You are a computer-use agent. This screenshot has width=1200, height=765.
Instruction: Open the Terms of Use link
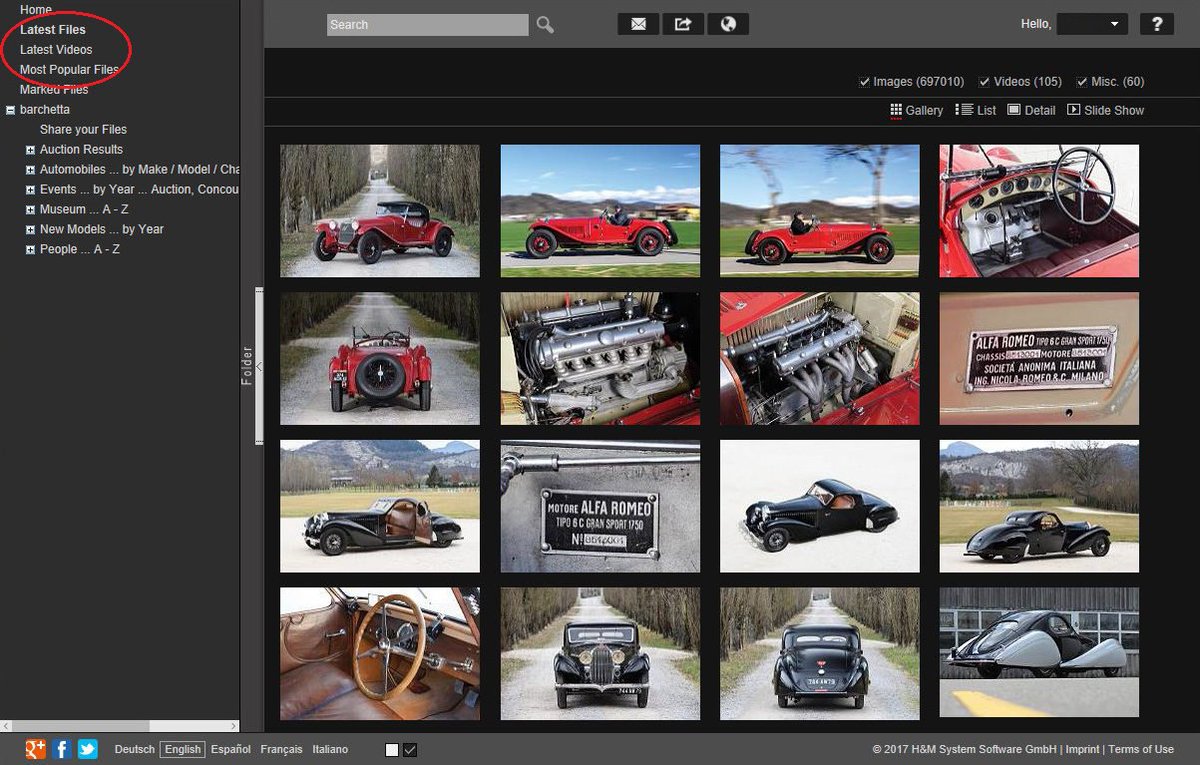pyautogui.click(x=1141, y=750)
